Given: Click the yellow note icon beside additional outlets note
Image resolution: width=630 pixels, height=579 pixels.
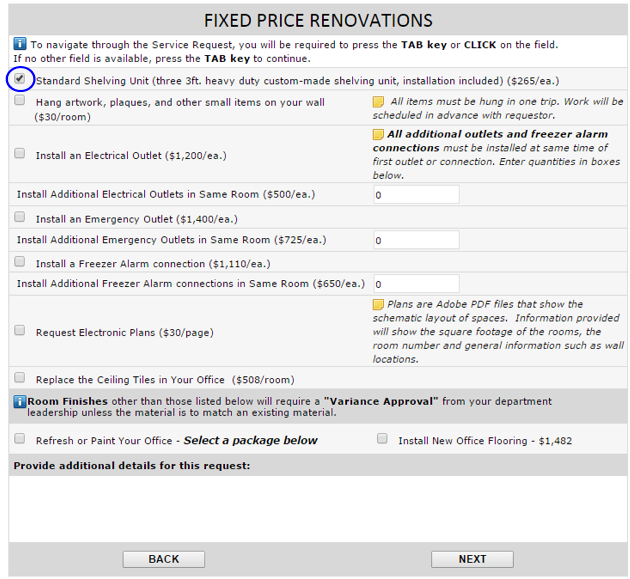Looking at the screenshot, I should [378, 135].
